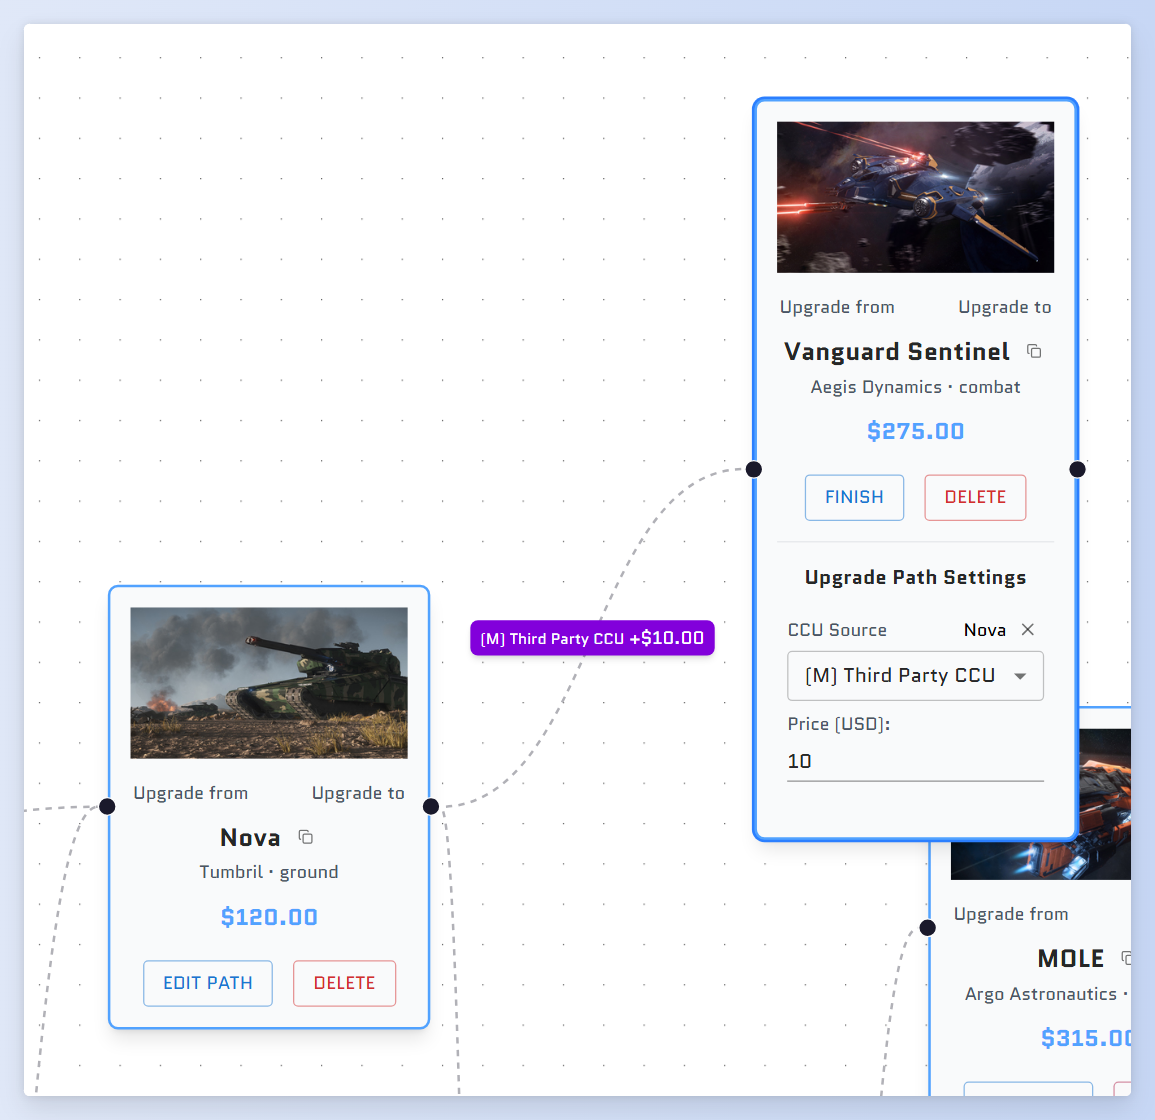Image resolution: width=1155 pixels, height=1120 pixels.
Task: Click Nova's 'Upgrade from' connection handle
Action: pyautogui.click(x=107, y=806)
